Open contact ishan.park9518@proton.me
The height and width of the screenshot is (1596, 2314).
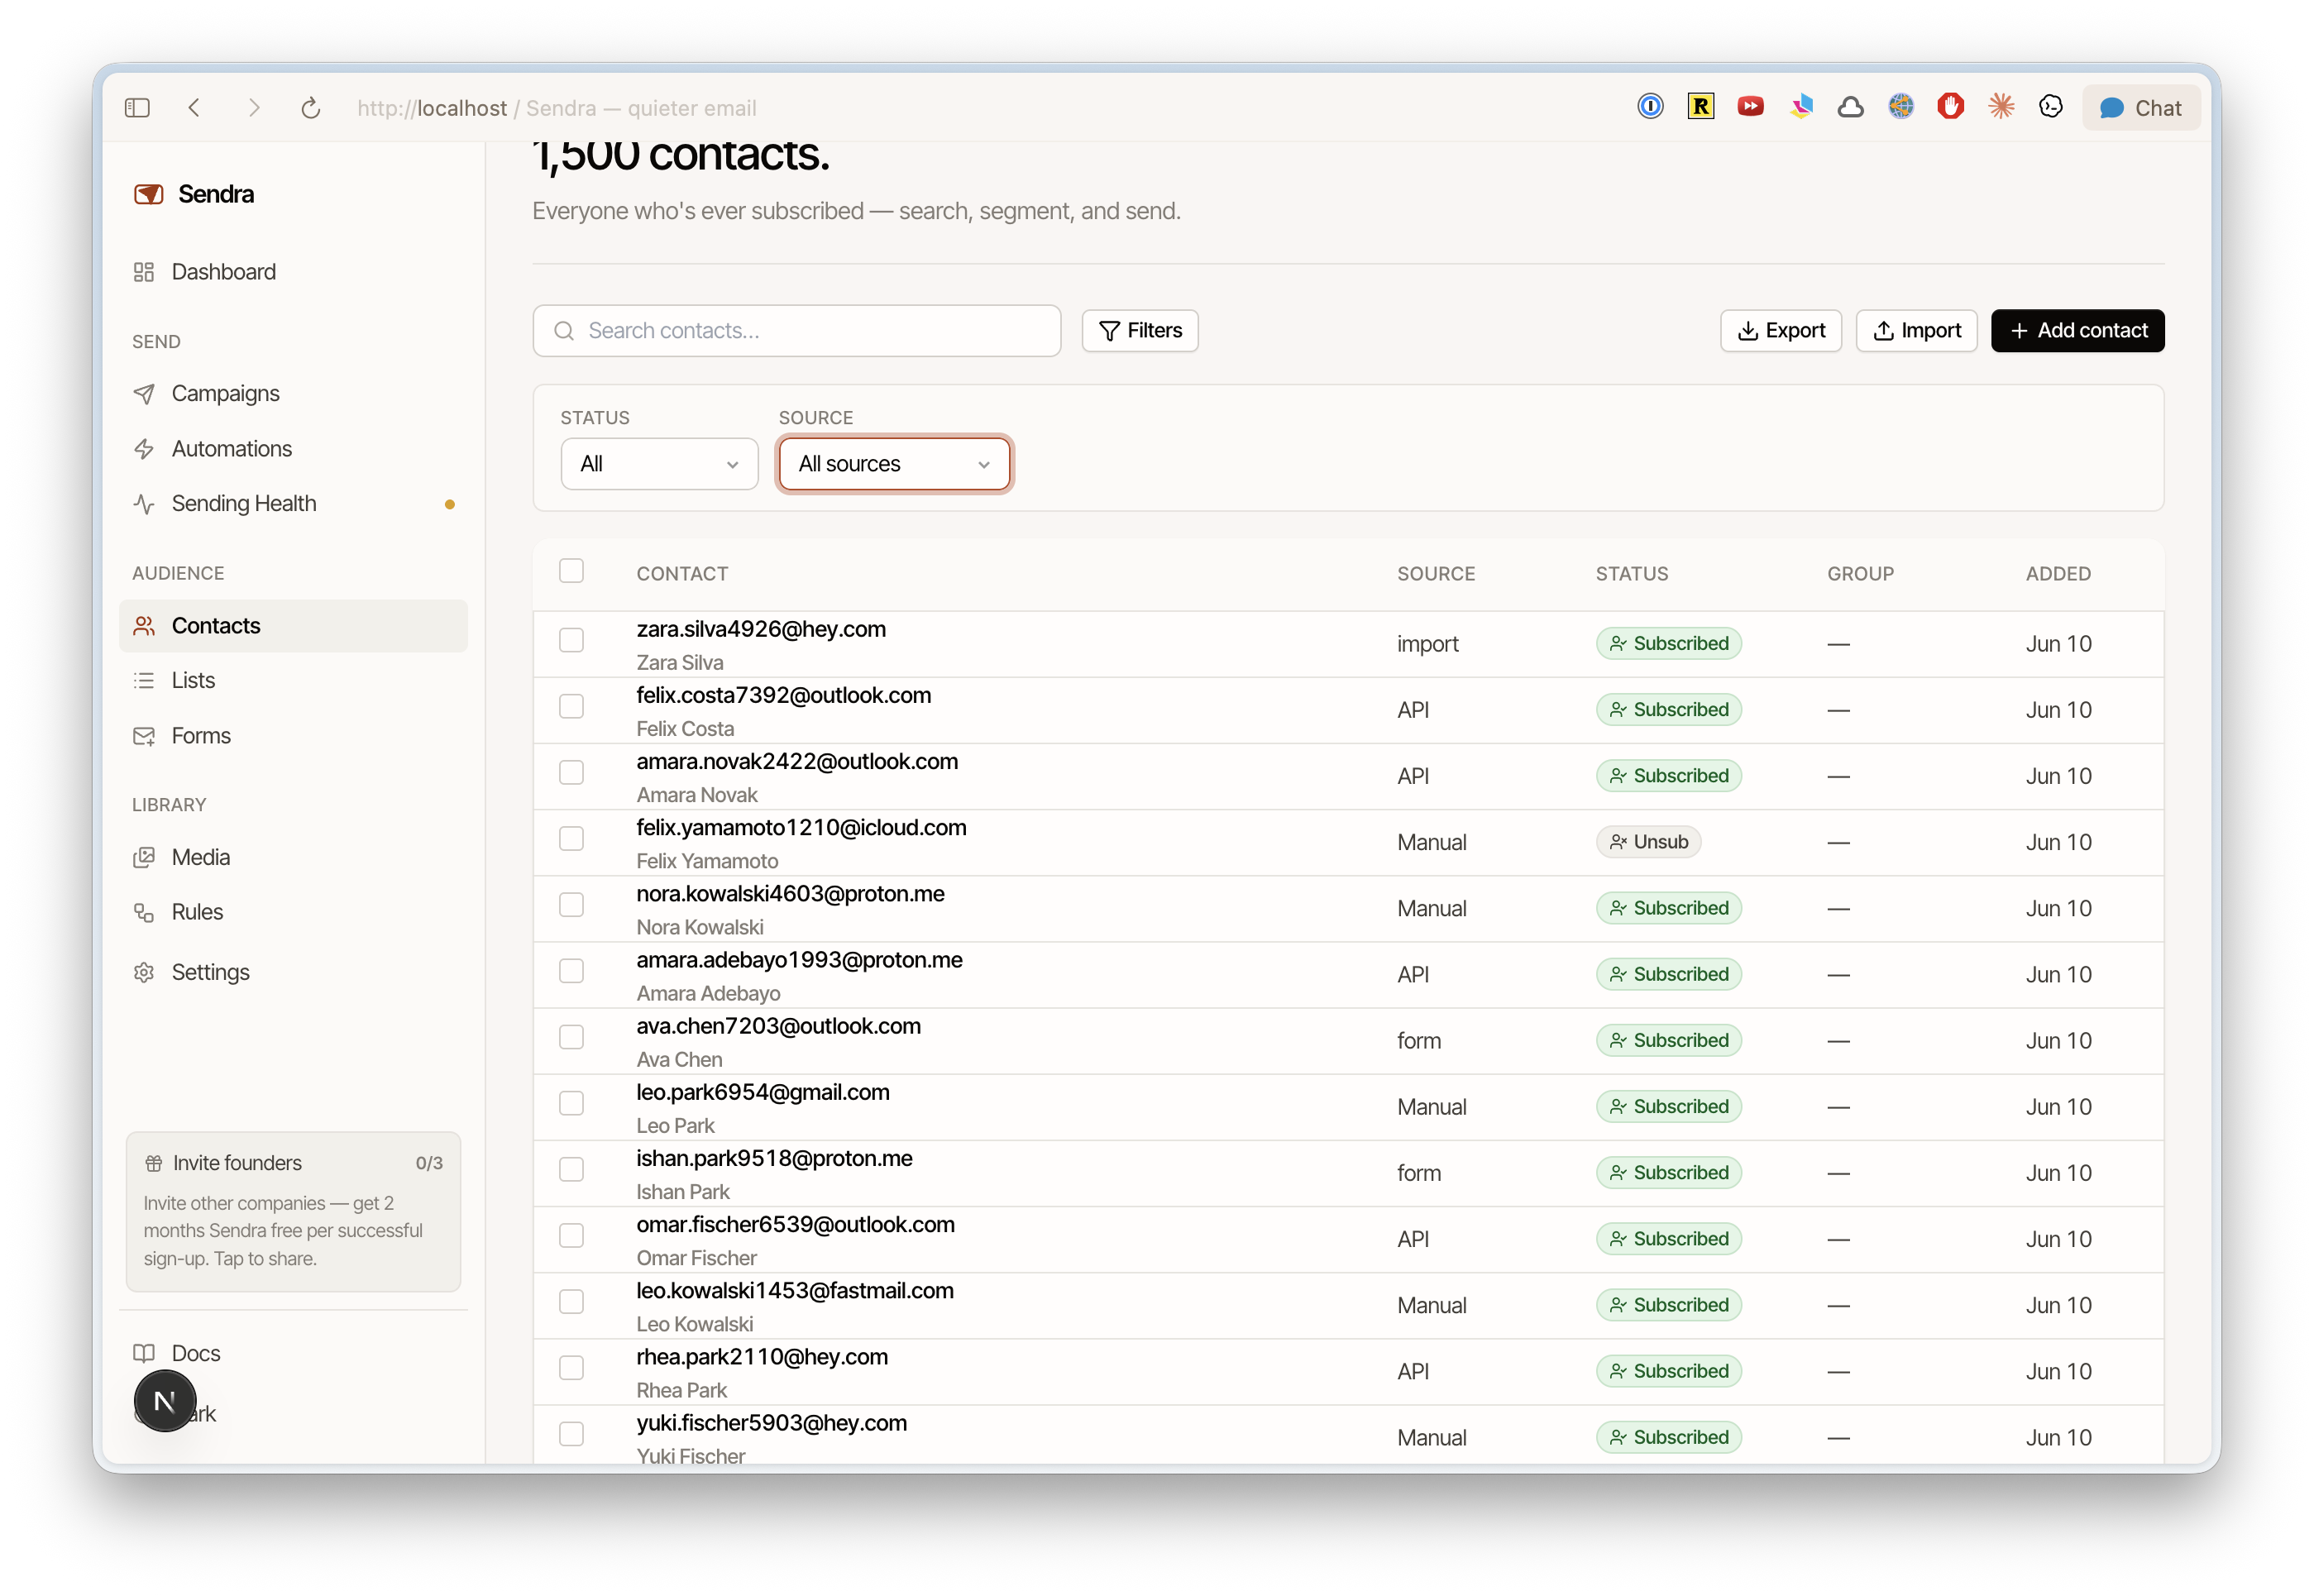coord(774,1158)
